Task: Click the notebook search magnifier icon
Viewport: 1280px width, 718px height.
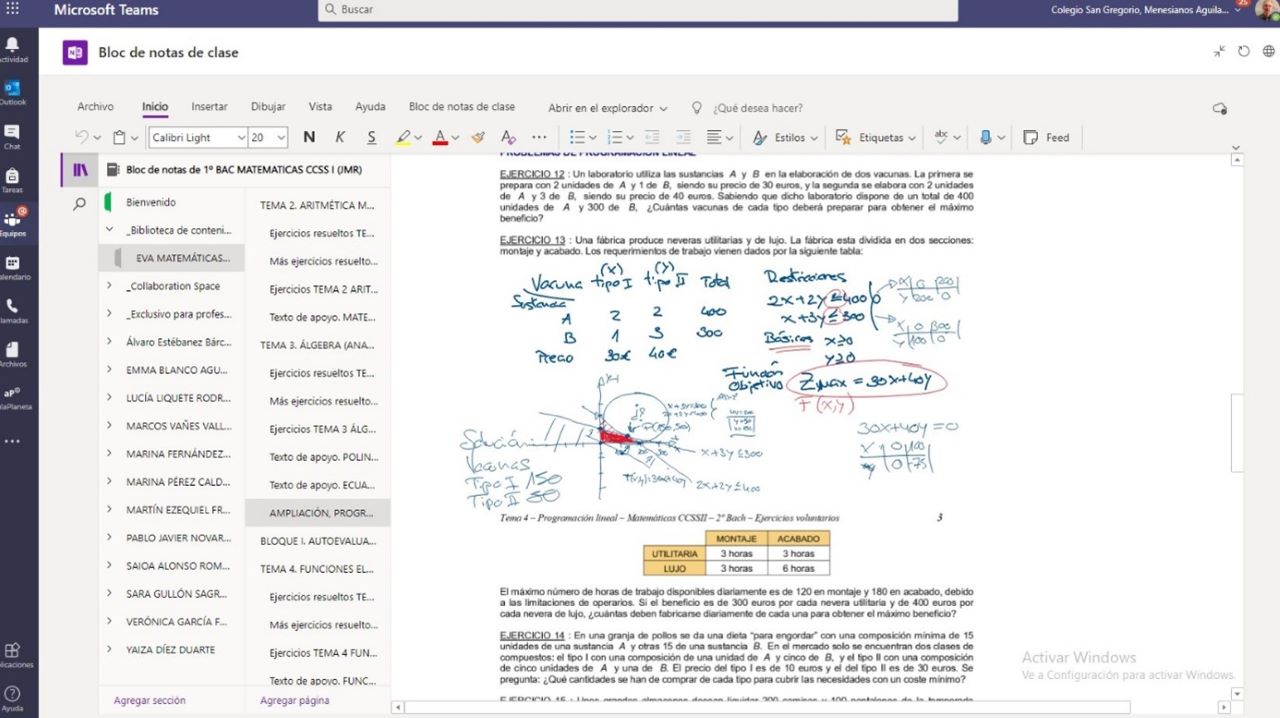Action: click(x=80, y=204)
